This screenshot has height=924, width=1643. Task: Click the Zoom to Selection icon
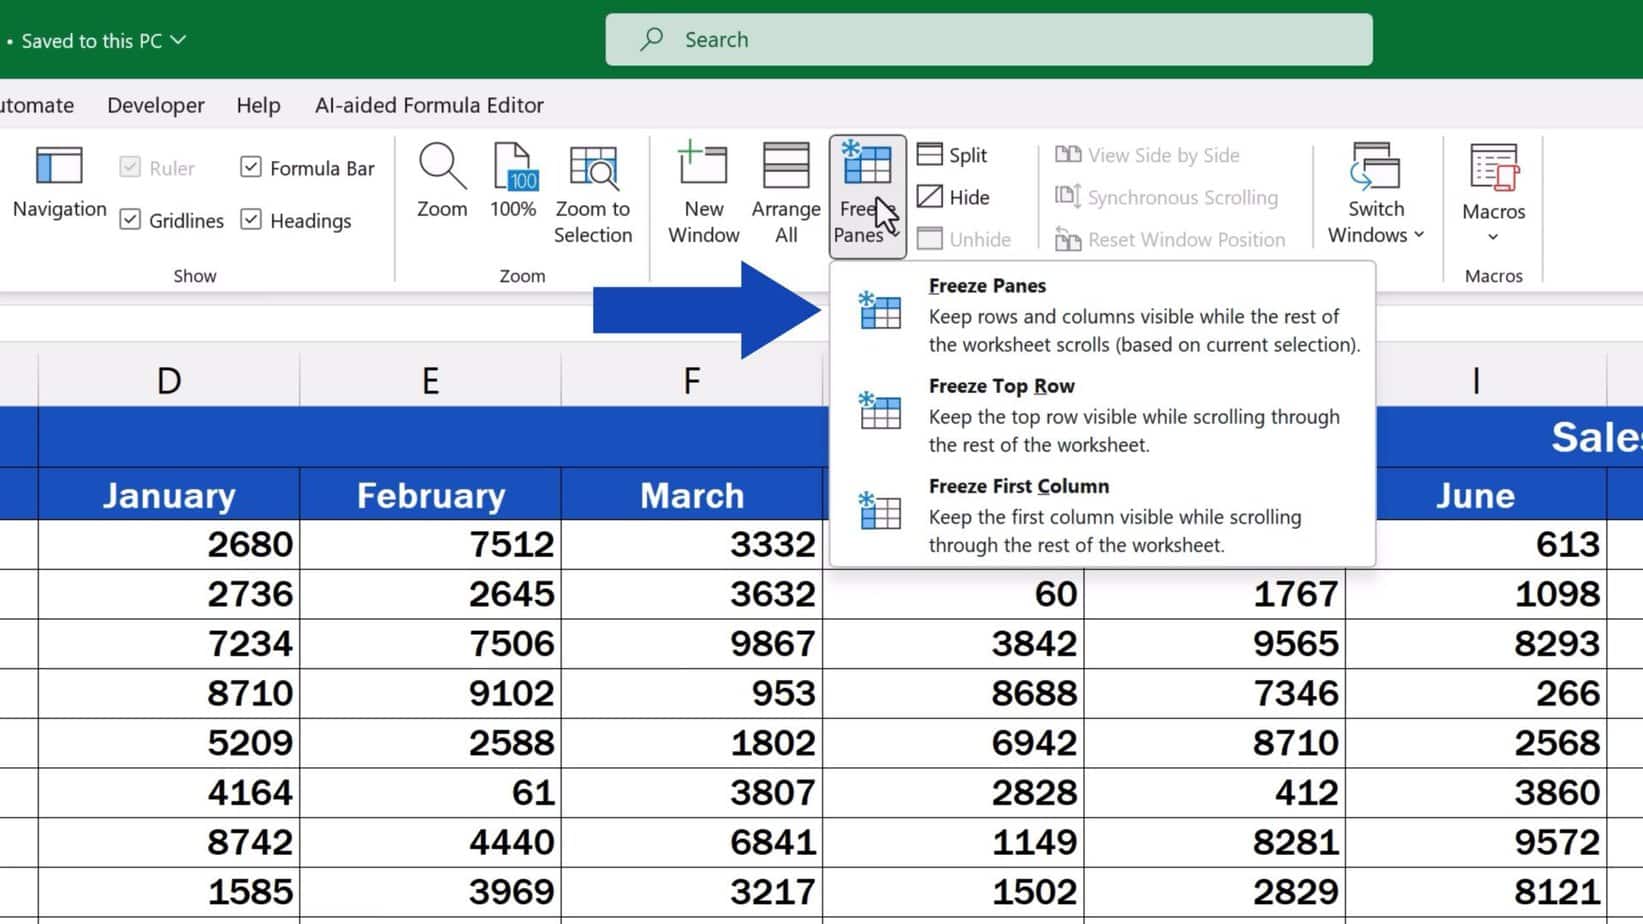click(x=593, y=168)
